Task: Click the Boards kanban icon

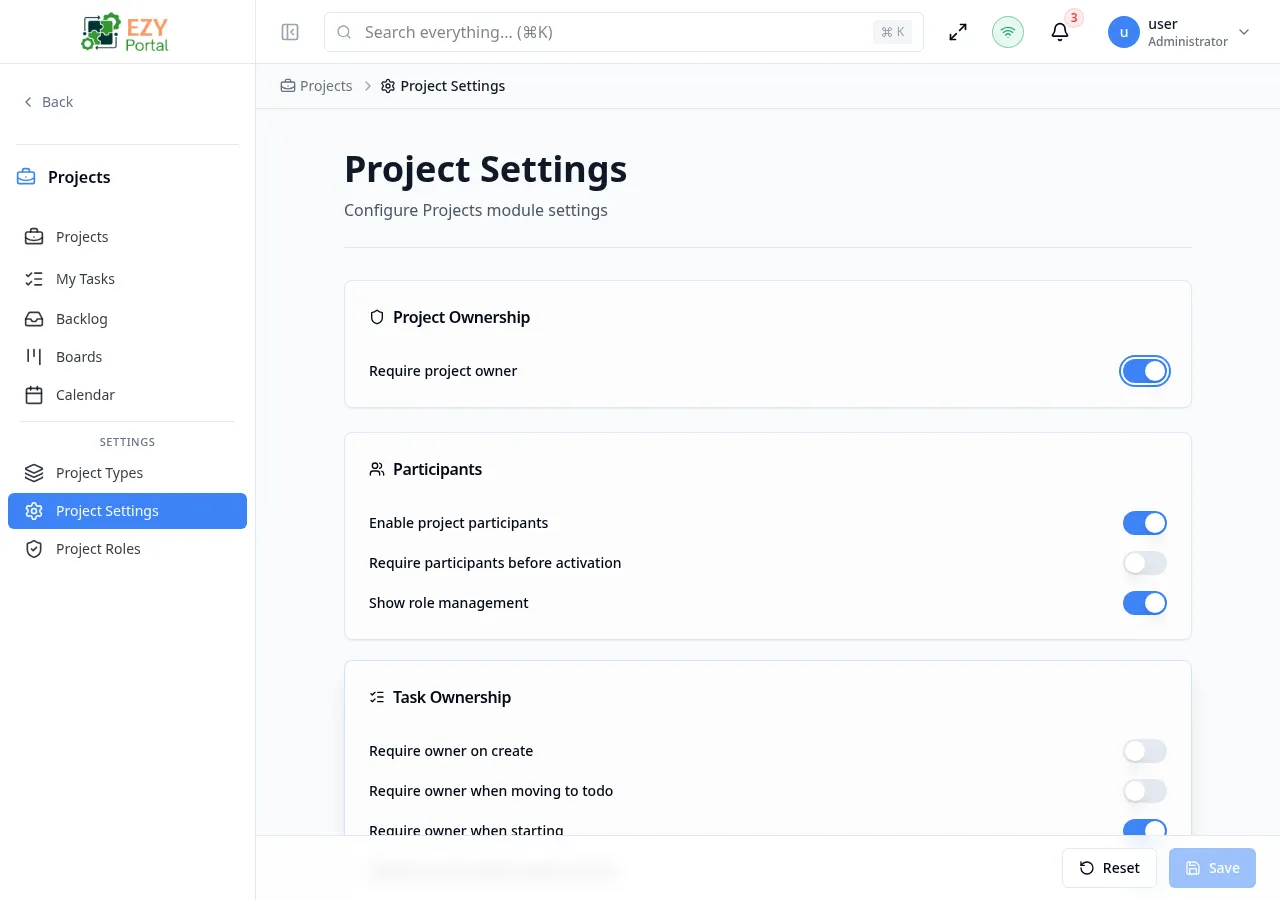Action: click(x=34, y=357)
